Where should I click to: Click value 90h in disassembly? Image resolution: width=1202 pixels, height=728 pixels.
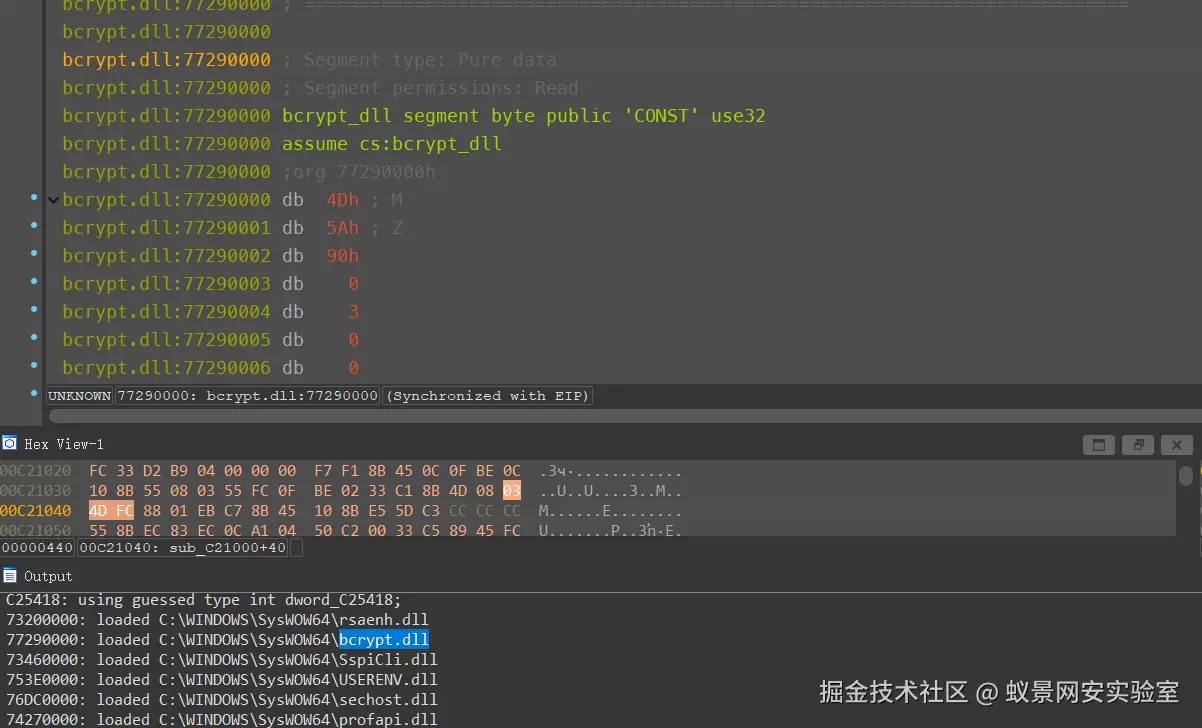342,256
